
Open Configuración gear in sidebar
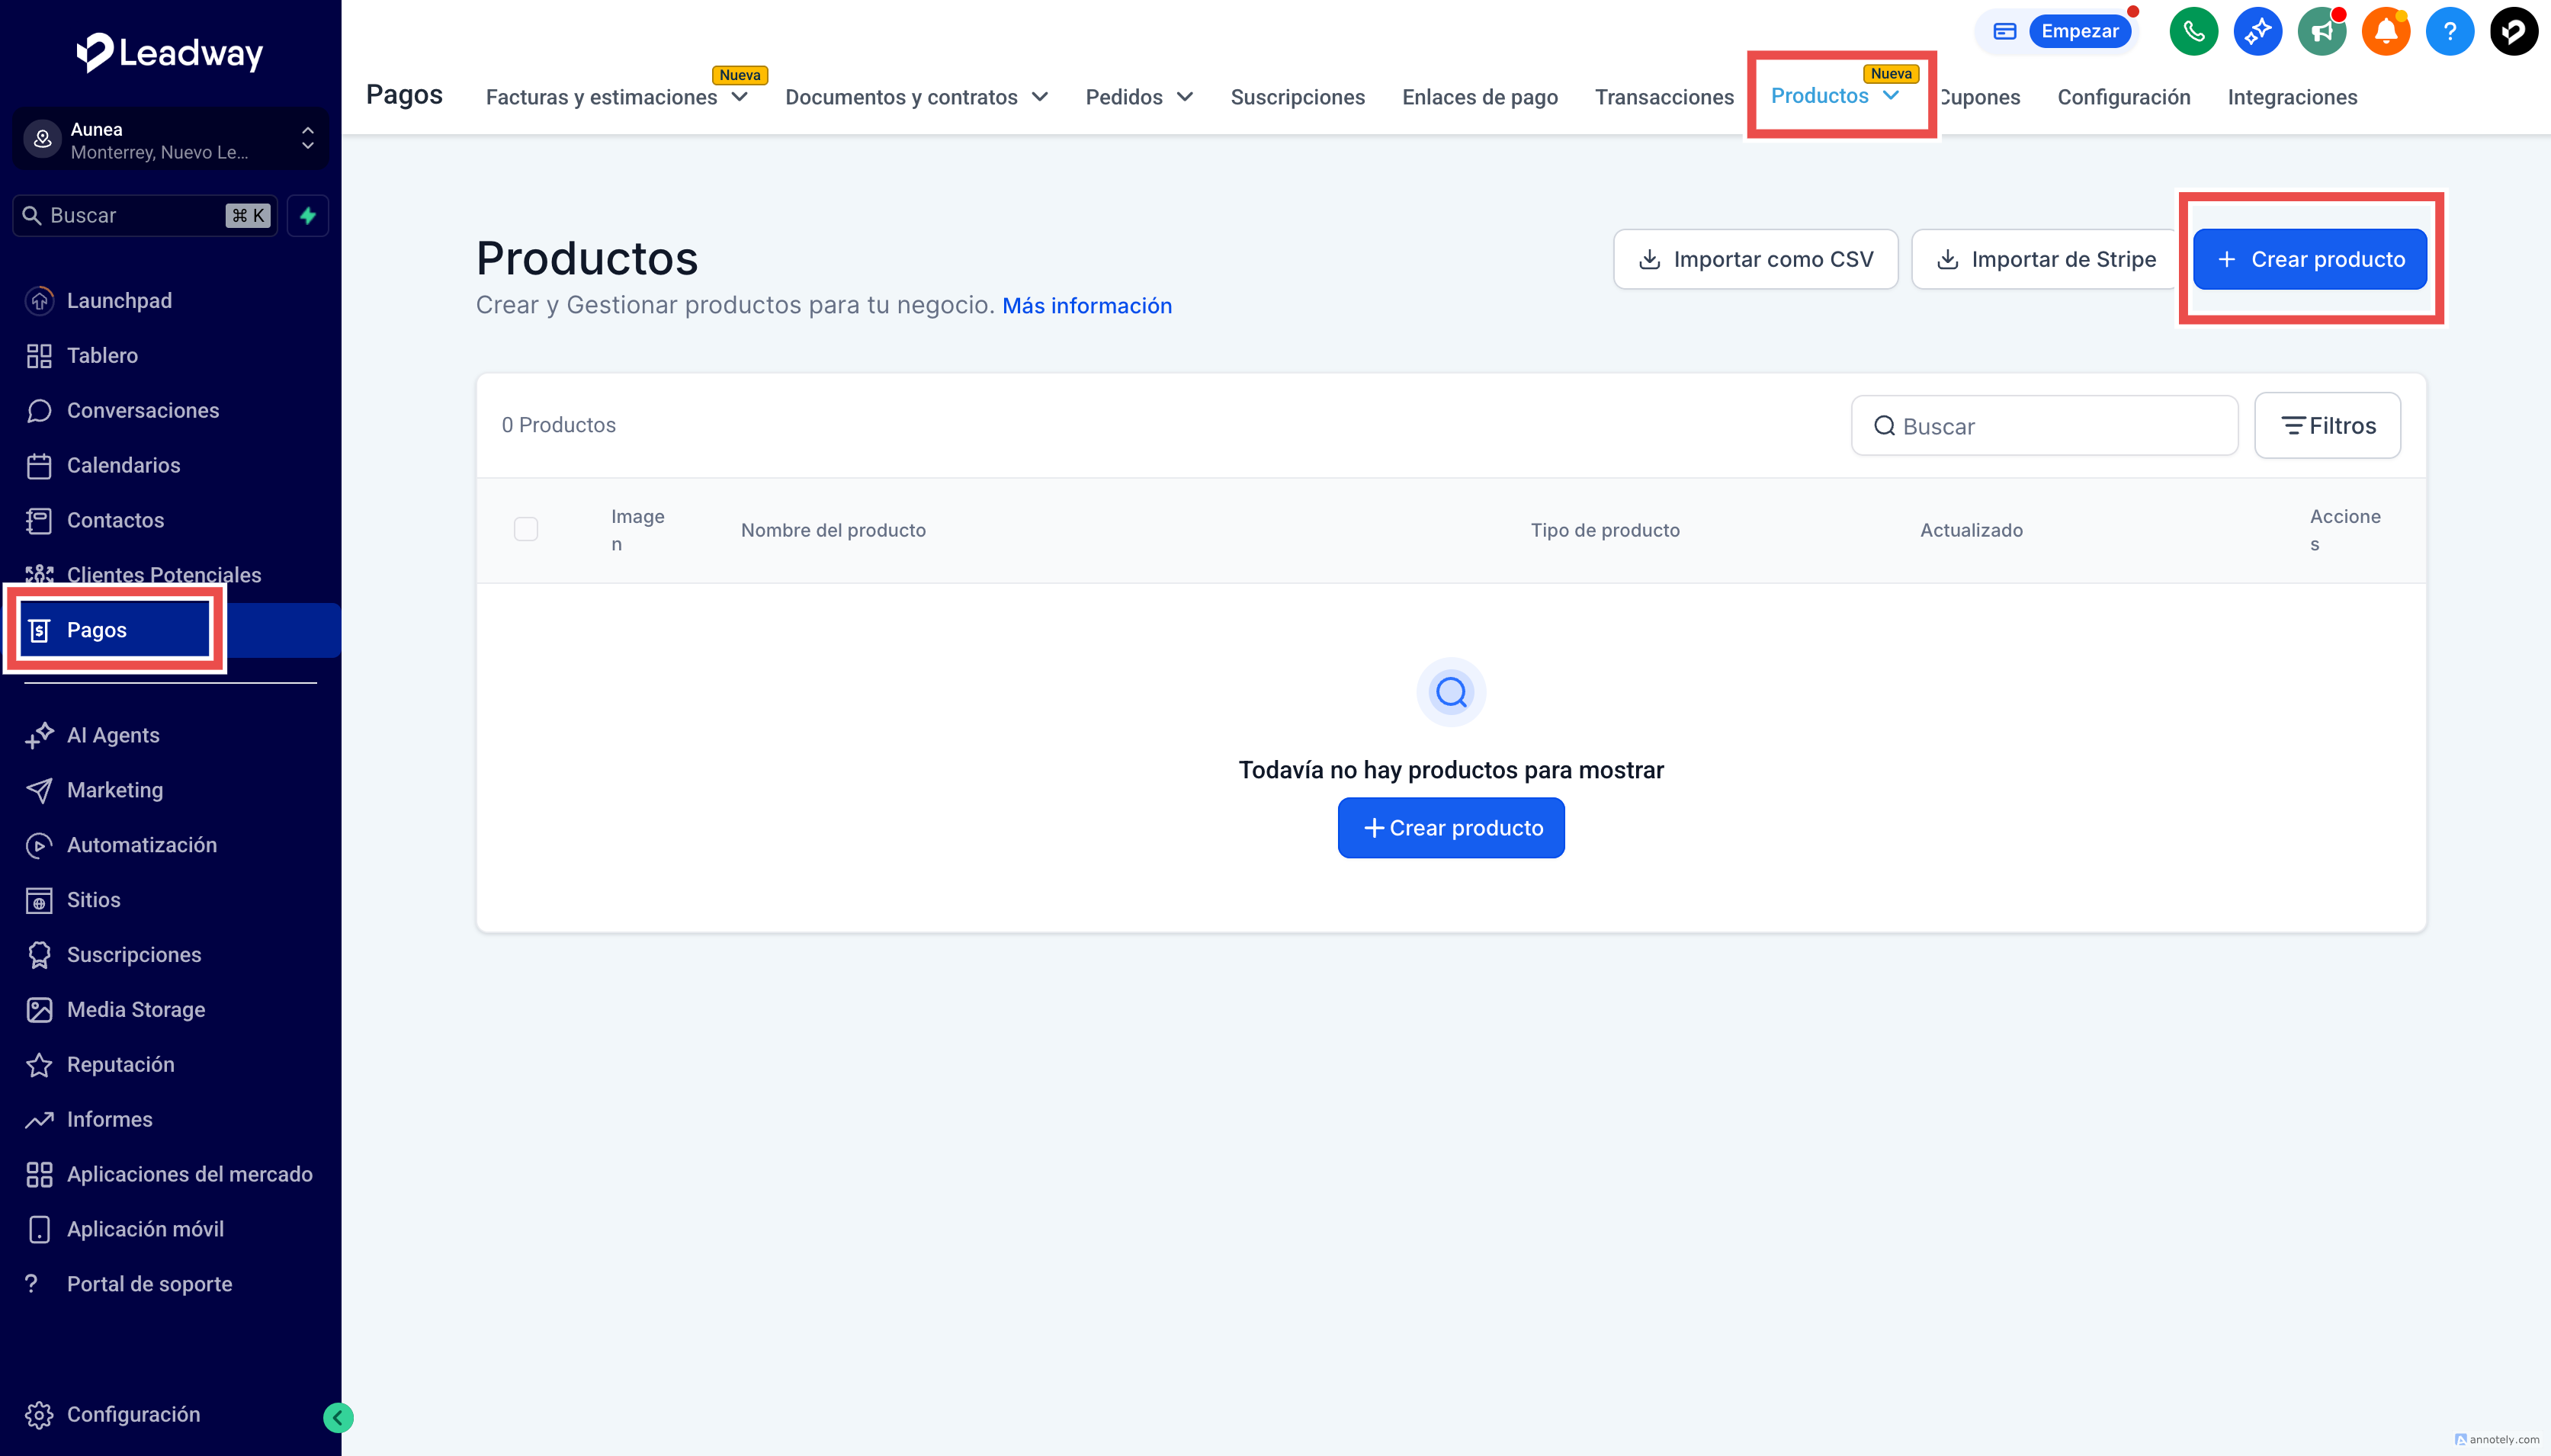[132, 1414]
